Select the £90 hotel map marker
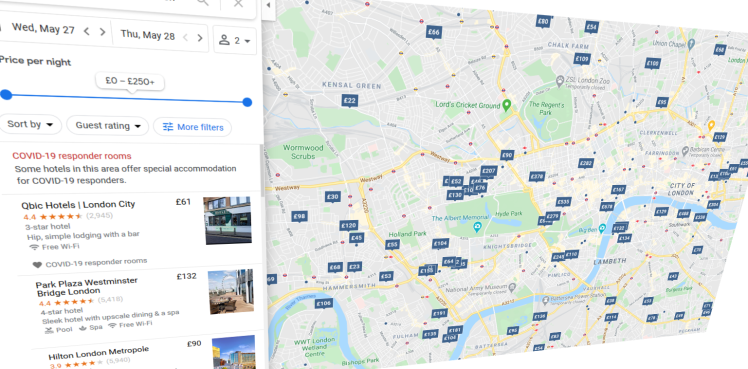The width and height of the screenshot is (748, 369). tap(507, 155)
